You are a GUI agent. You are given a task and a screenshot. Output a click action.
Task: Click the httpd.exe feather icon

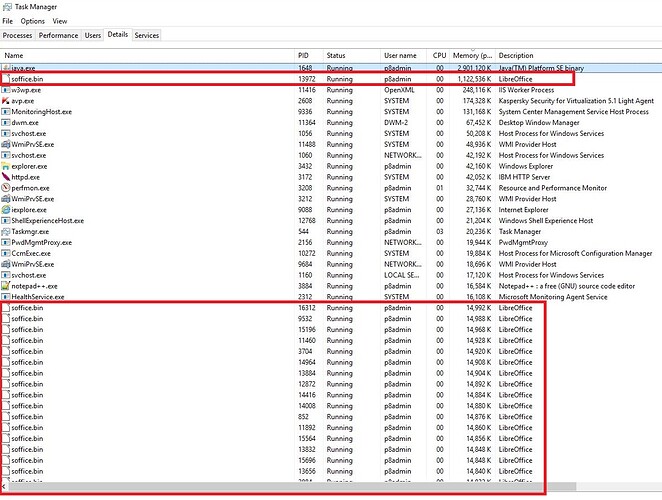5,177
